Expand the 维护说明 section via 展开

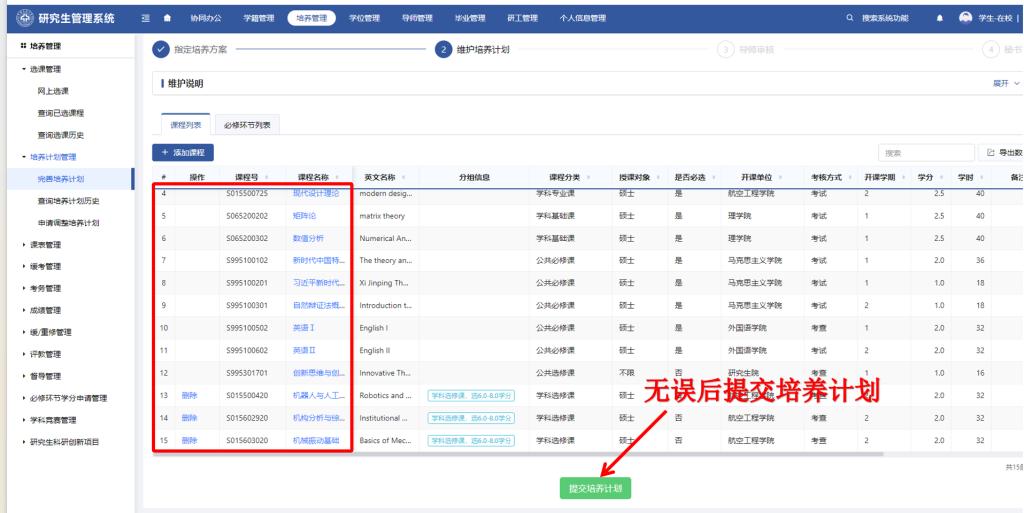[1004, 83]
